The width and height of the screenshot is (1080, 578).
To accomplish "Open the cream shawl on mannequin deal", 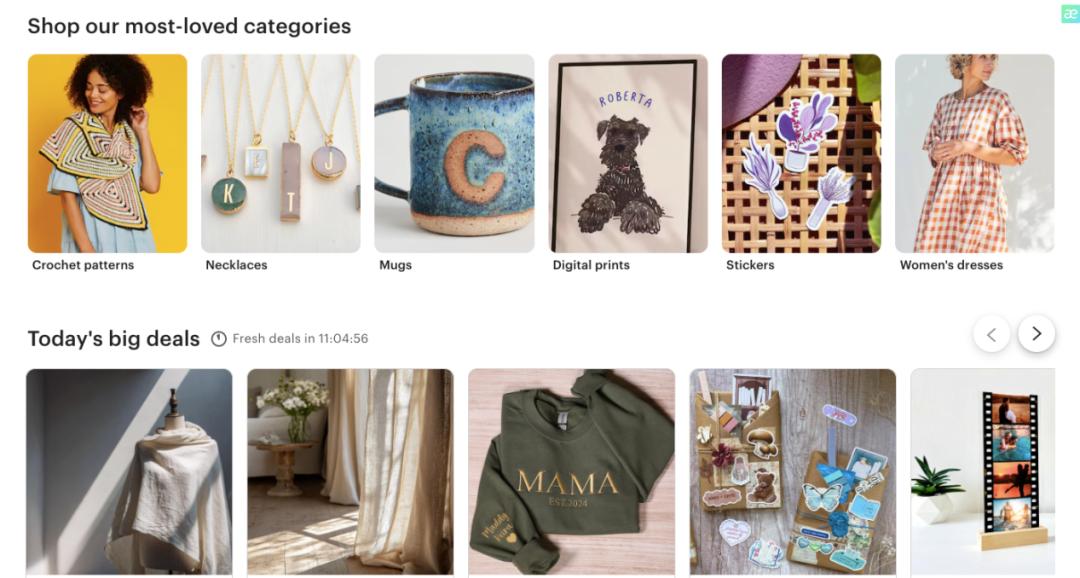I will [129, 473].
